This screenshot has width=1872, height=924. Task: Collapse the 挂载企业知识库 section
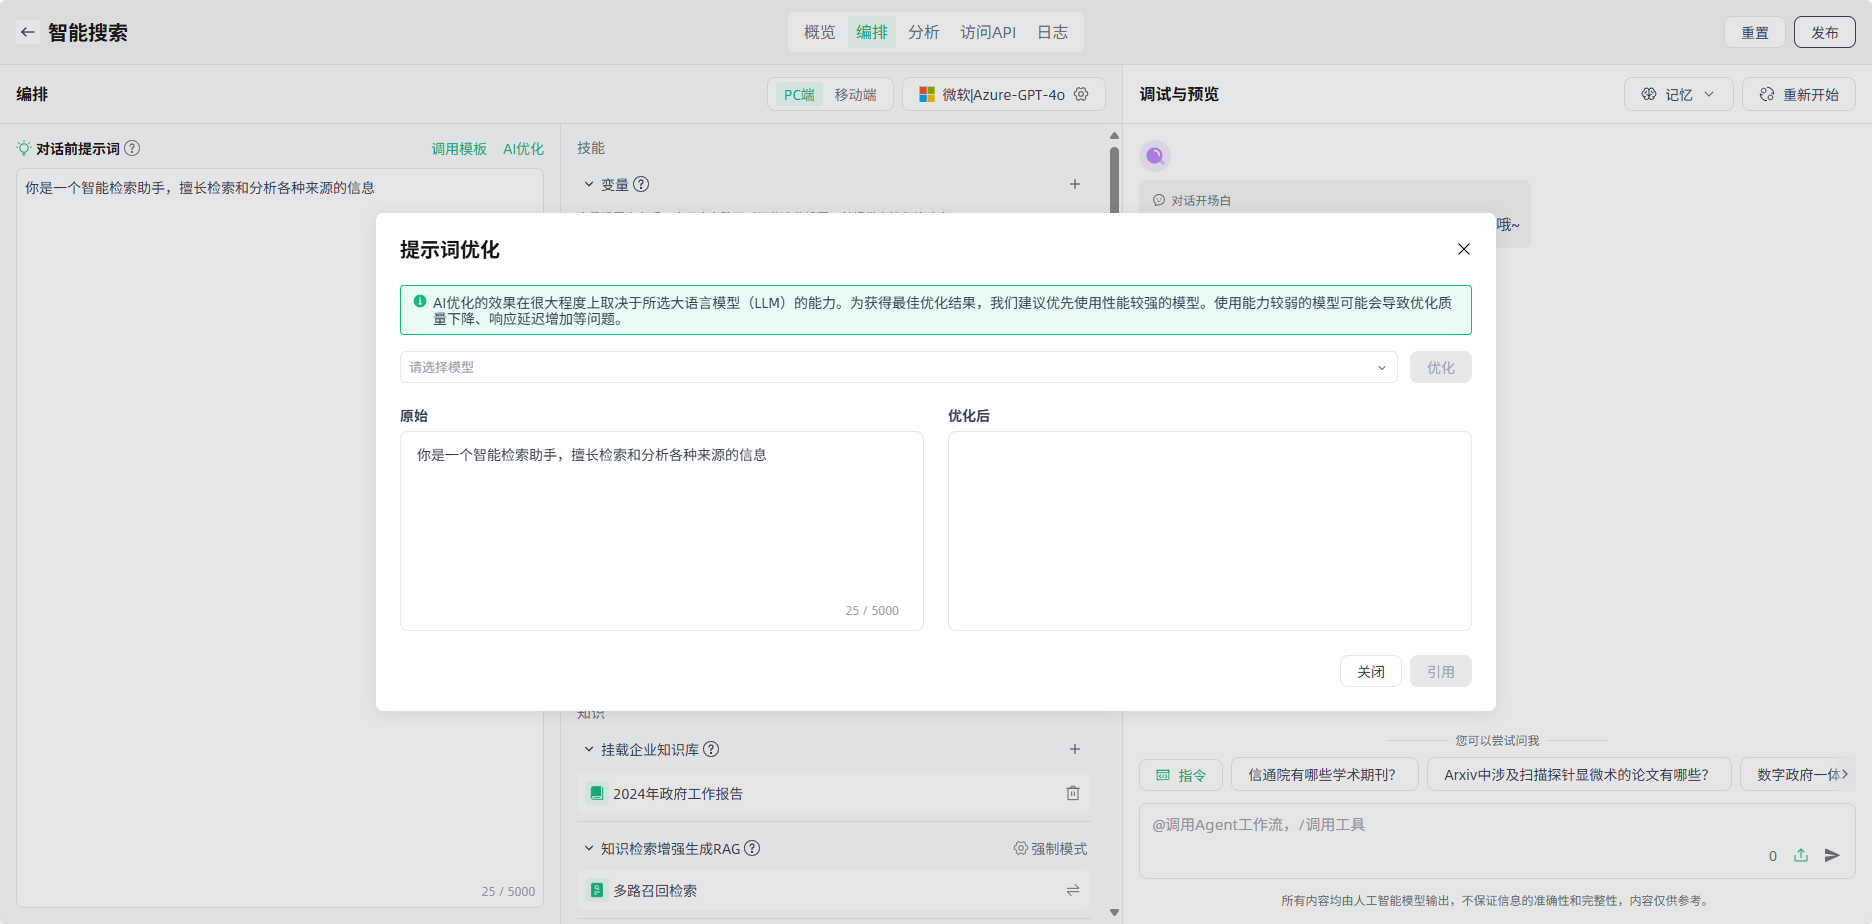tap(589, 749)
